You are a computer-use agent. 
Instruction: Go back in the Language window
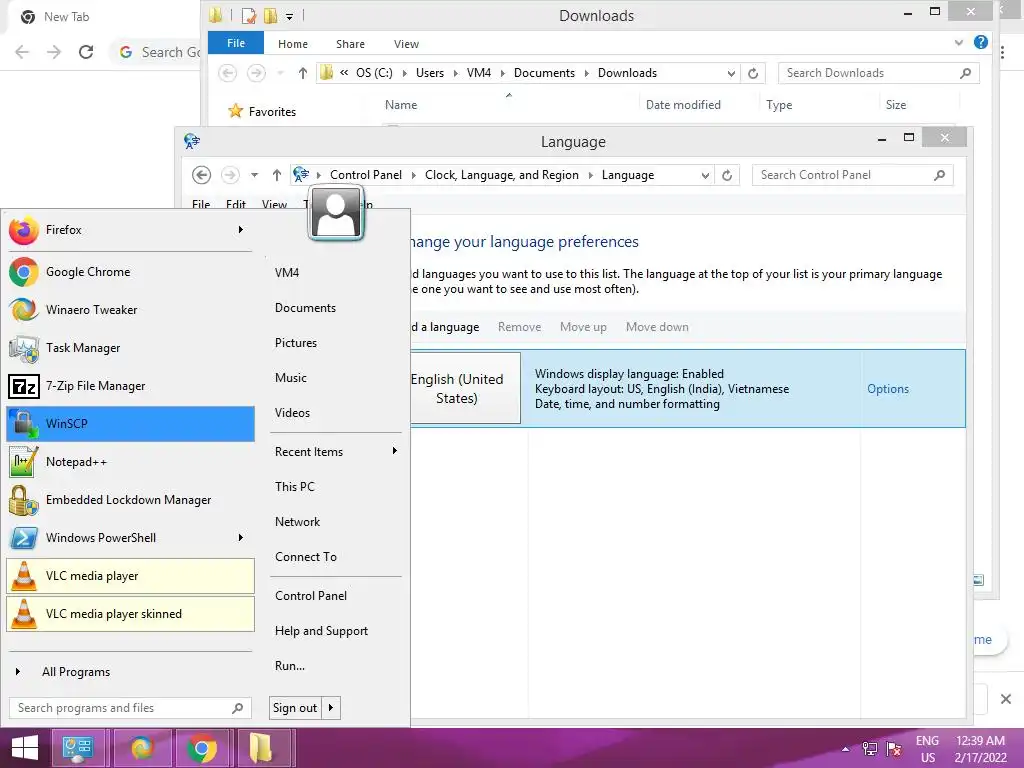pos(201,175)
